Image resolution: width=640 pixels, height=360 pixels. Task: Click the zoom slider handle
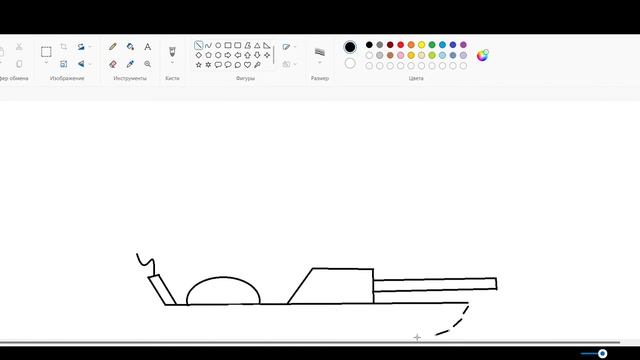[602, 353]
